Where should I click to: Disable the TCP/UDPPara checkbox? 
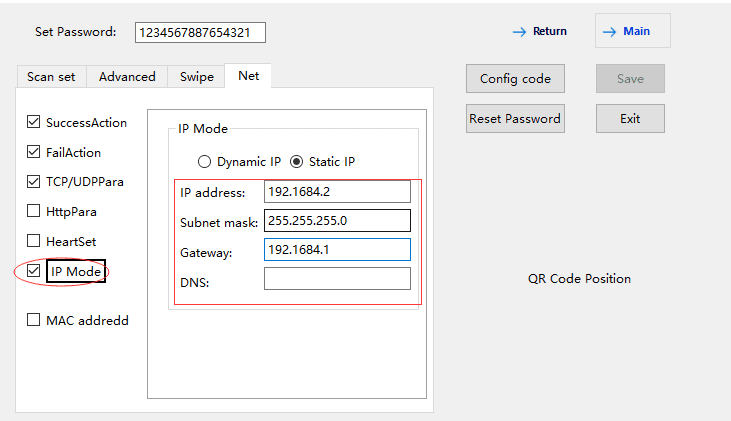(x=34, y=182)
